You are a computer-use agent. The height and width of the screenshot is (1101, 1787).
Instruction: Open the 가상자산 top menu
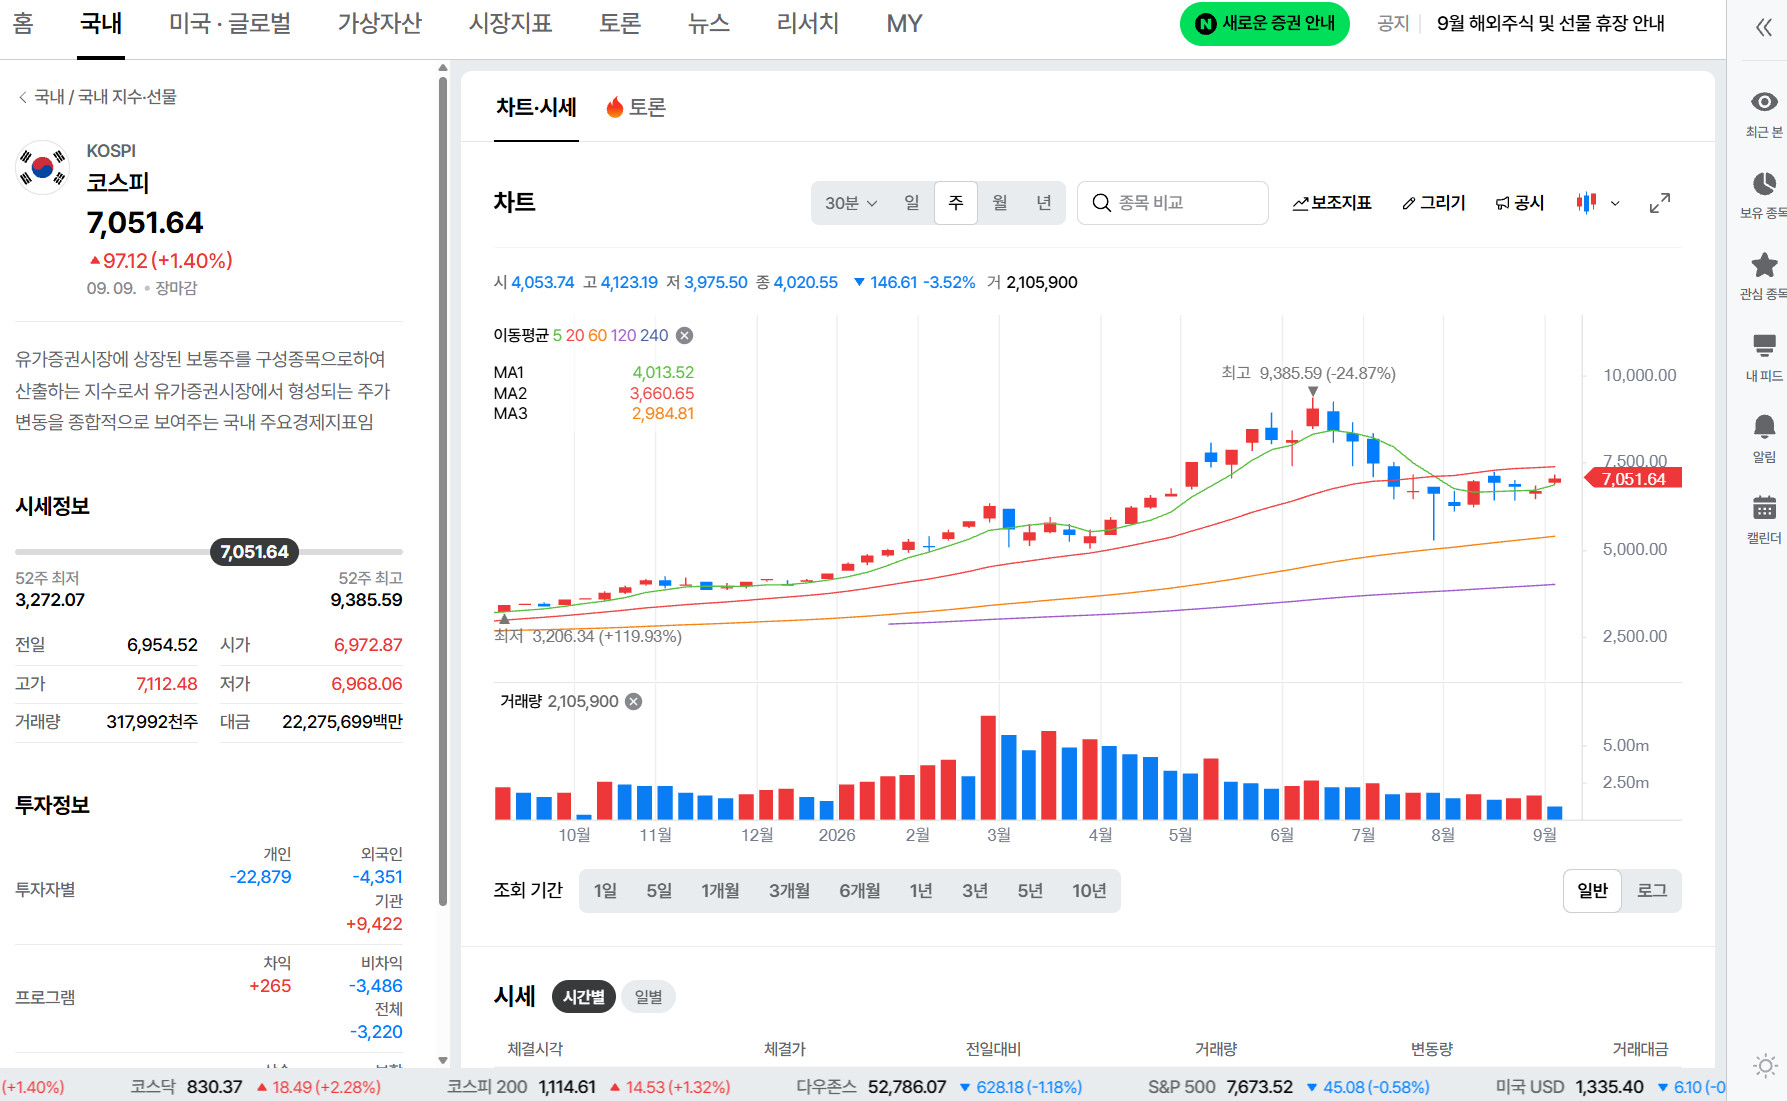point(380,23)
